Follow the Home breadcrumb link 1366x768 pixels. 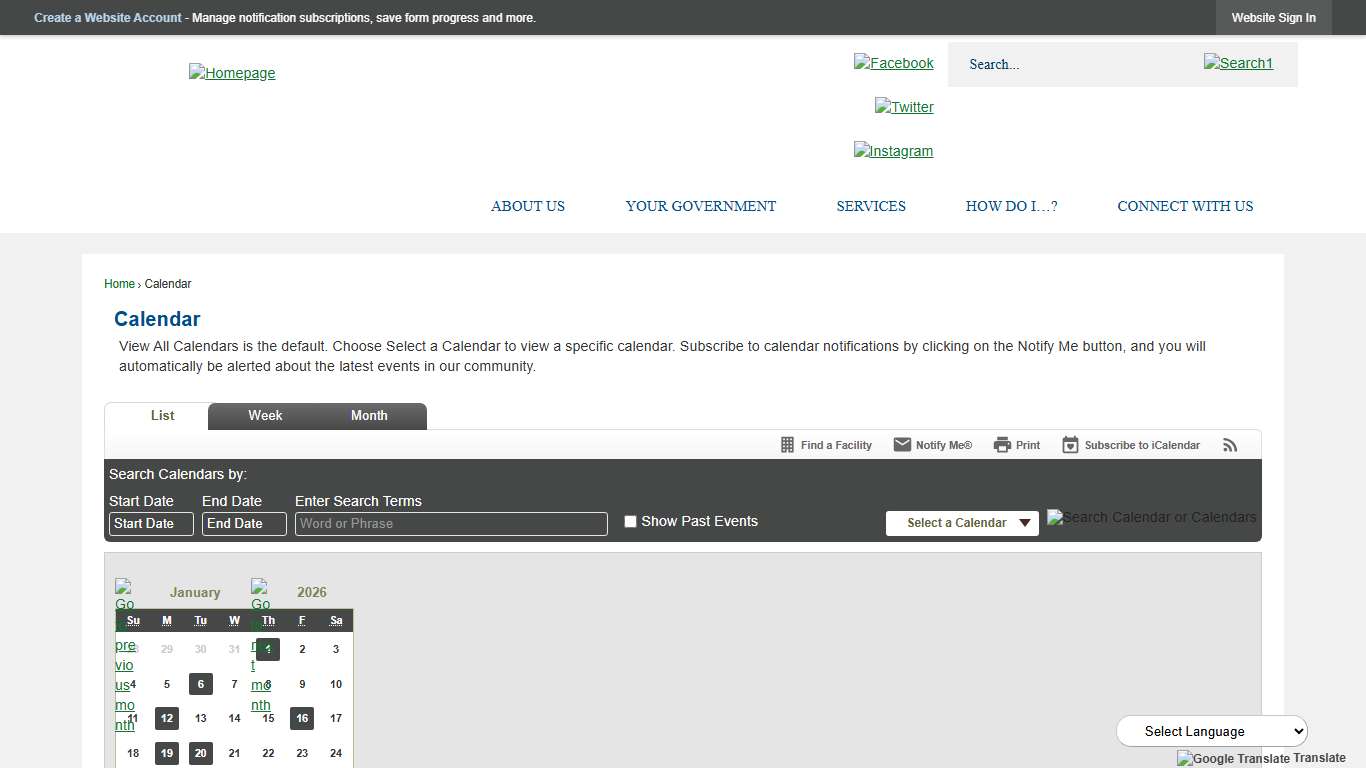pos(119,284)
